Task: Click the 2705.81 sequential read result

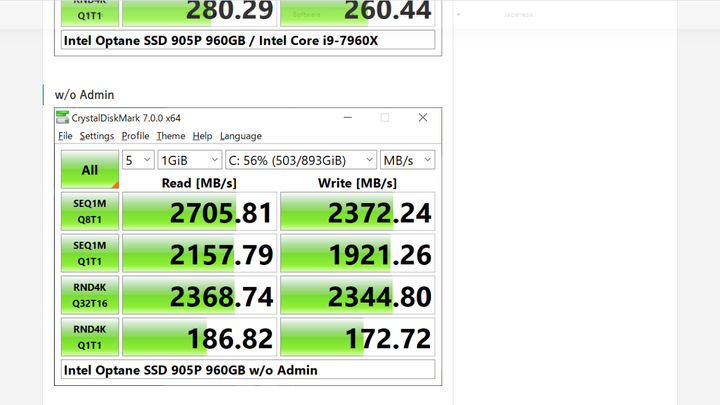Action: point(200,211)
